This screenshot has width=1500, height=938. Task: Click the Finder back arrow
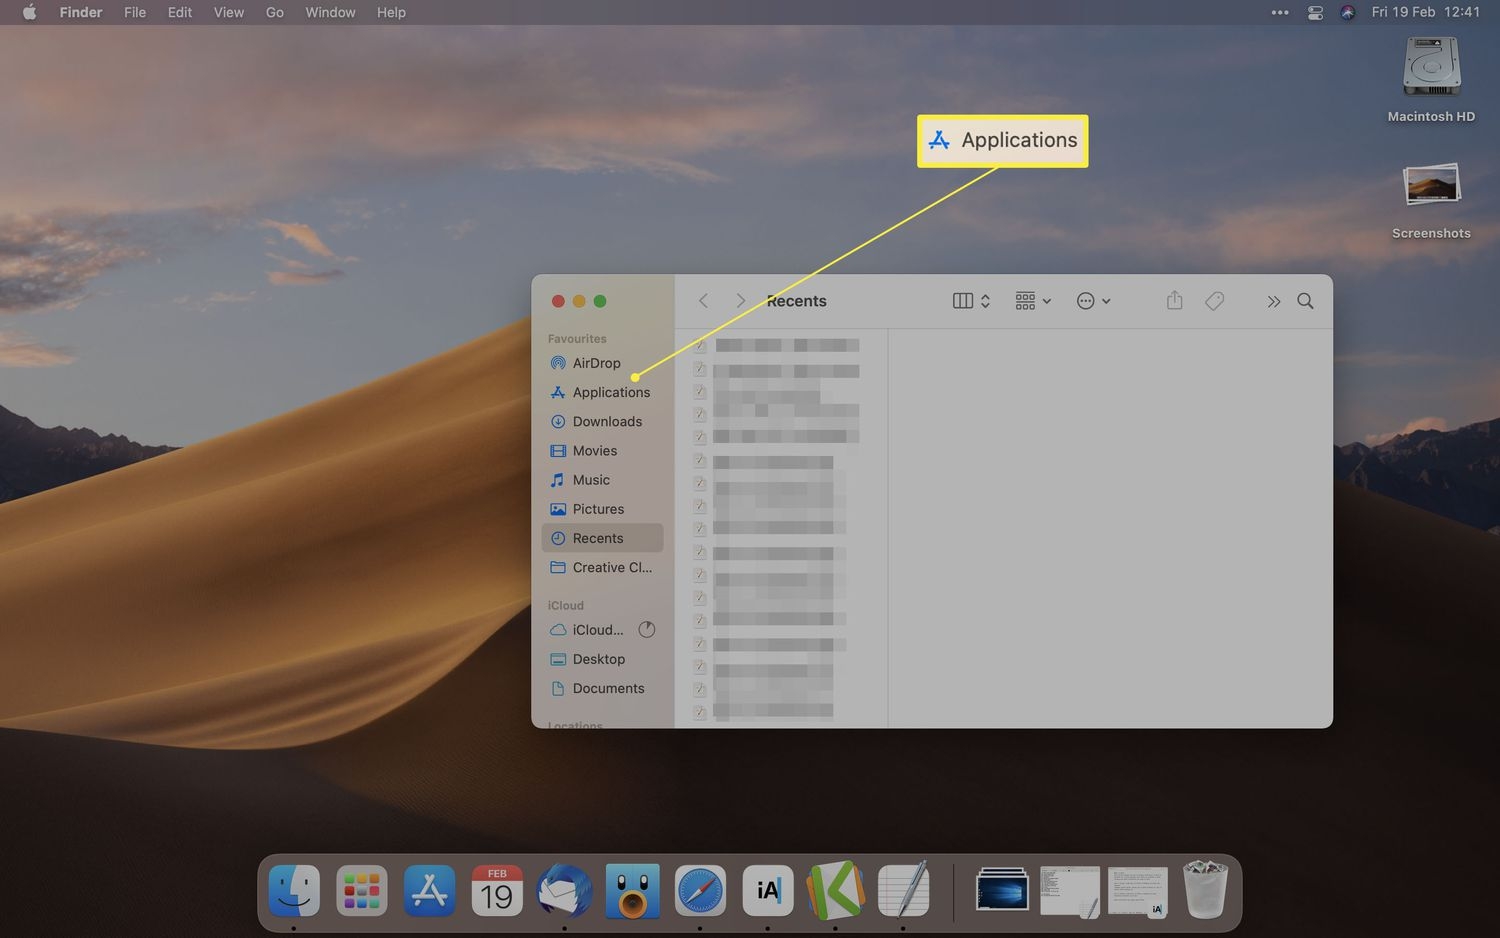[x=704, y=301]
